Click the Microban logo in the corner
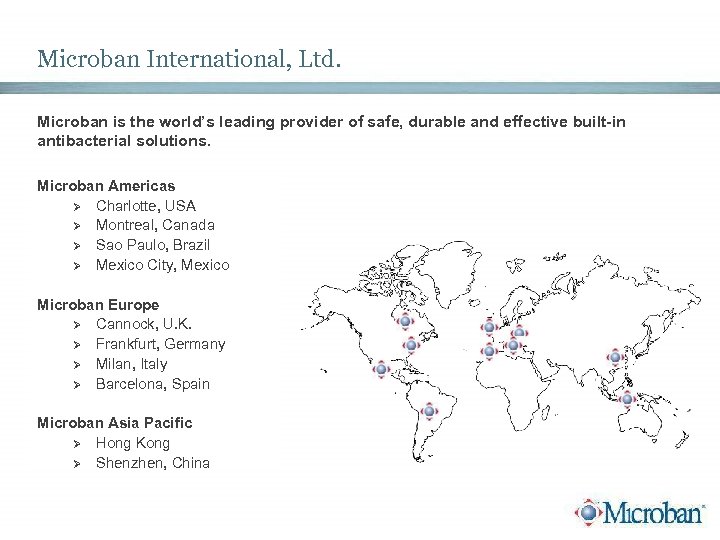 coord(640,512)
